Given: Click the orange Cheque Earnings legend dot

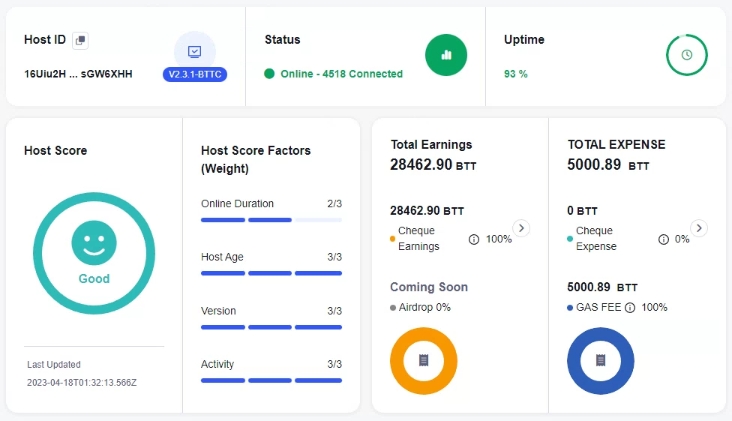Looking at the screenshot, I should [x=393, y=239].
